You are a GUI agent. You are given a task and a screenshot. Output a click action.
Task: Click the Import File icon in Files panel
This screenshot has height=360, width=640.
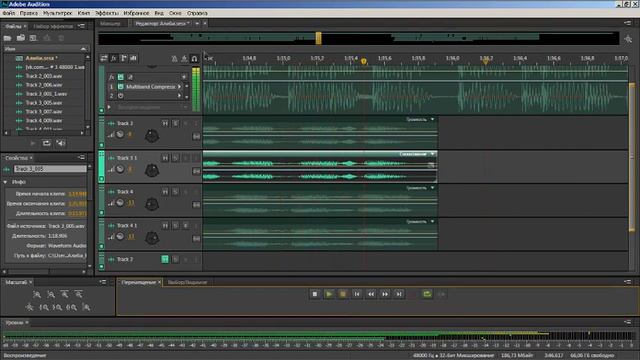pyautogui.click(x=21, y=38)
